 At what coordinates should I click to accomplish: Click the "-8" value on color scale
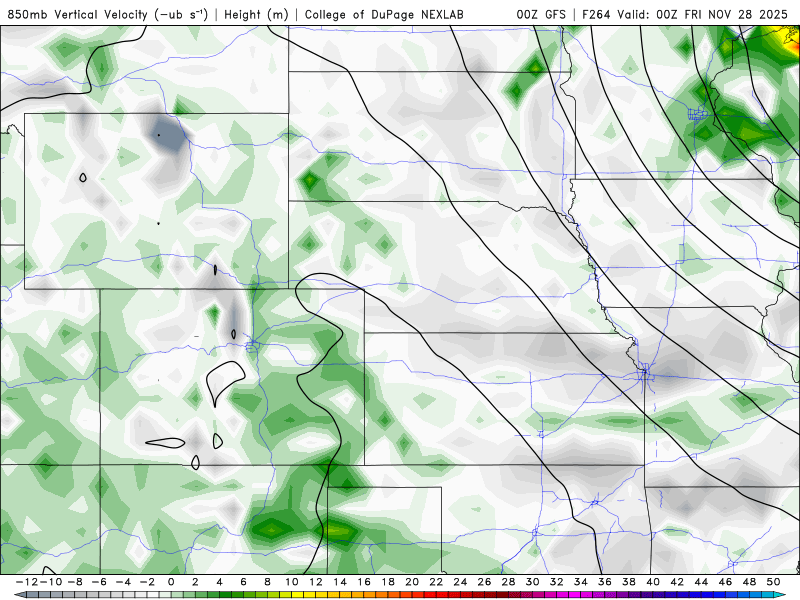(x=74, y=582)
